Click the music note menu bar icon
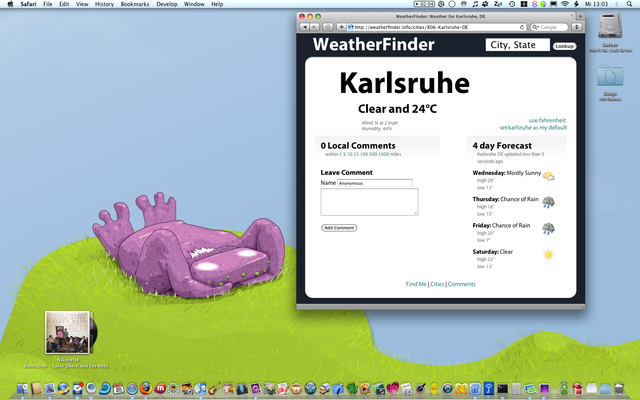The width and height of the screenshot is (640, 400). coord(475,4)
